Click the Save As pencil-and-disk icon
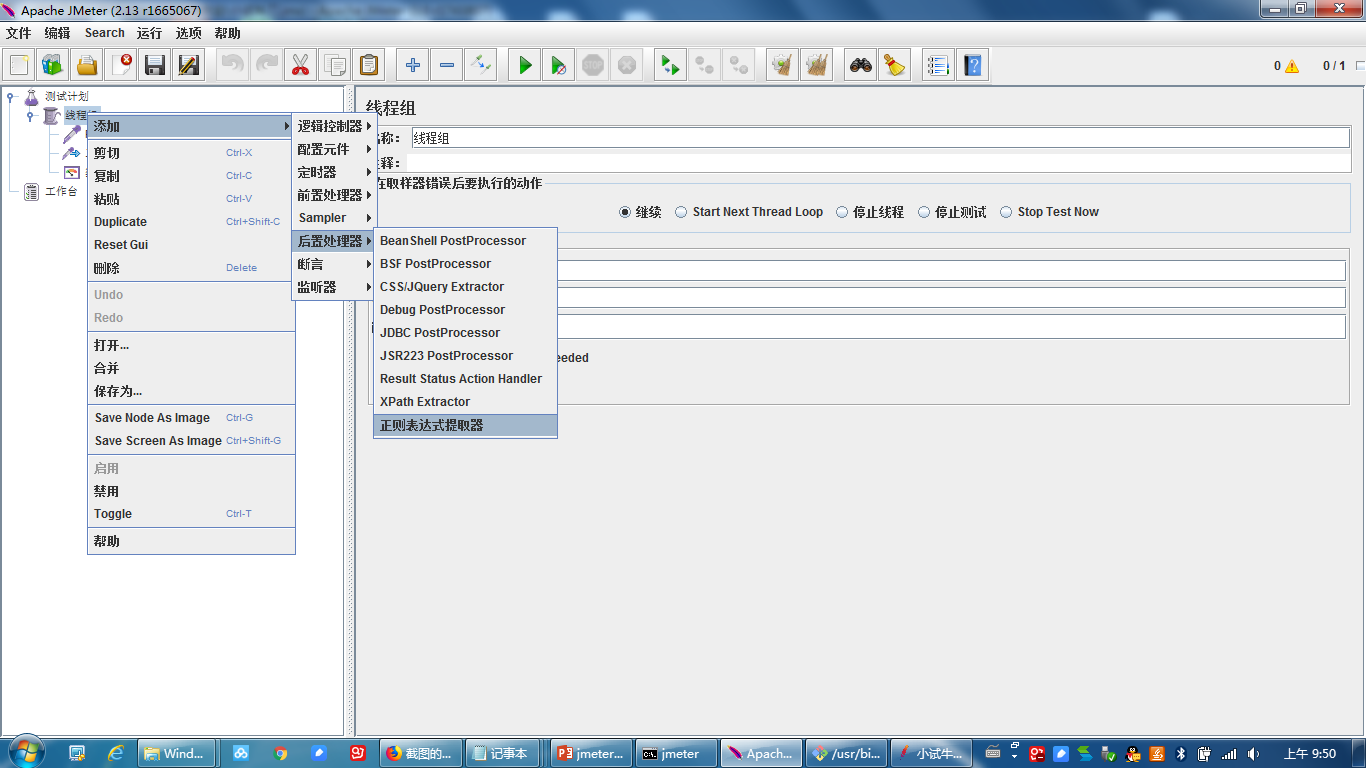The height and width of the screenshot is (768, 1366). click(189, 65)
